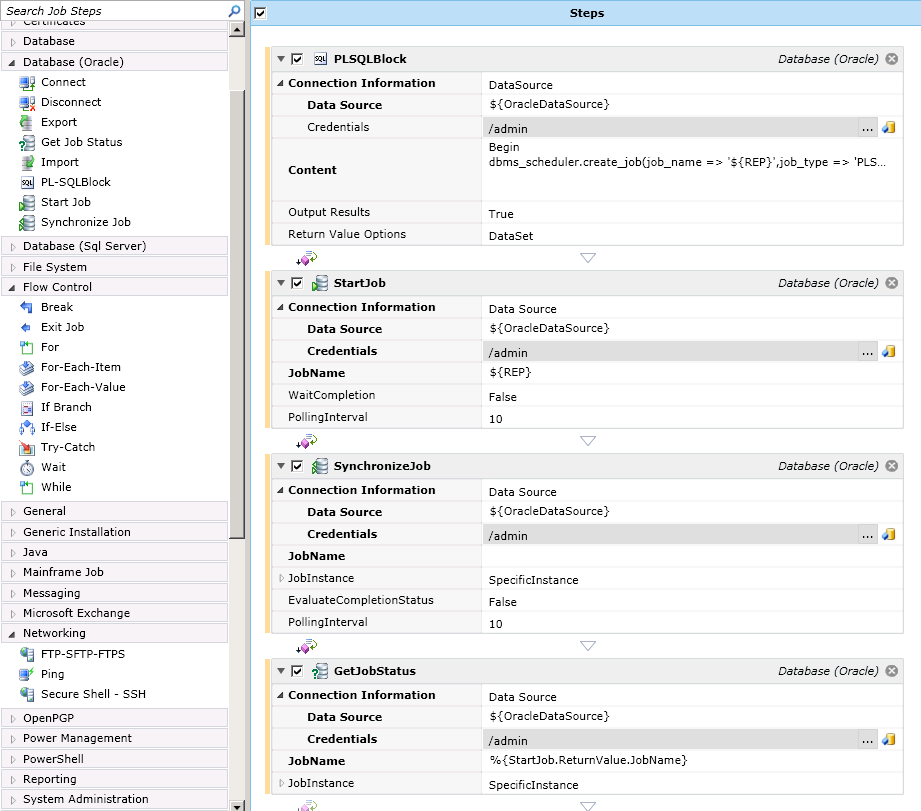Remove the StartJob step
Screen dimensions: 921x811
click(x=892, y=283)
